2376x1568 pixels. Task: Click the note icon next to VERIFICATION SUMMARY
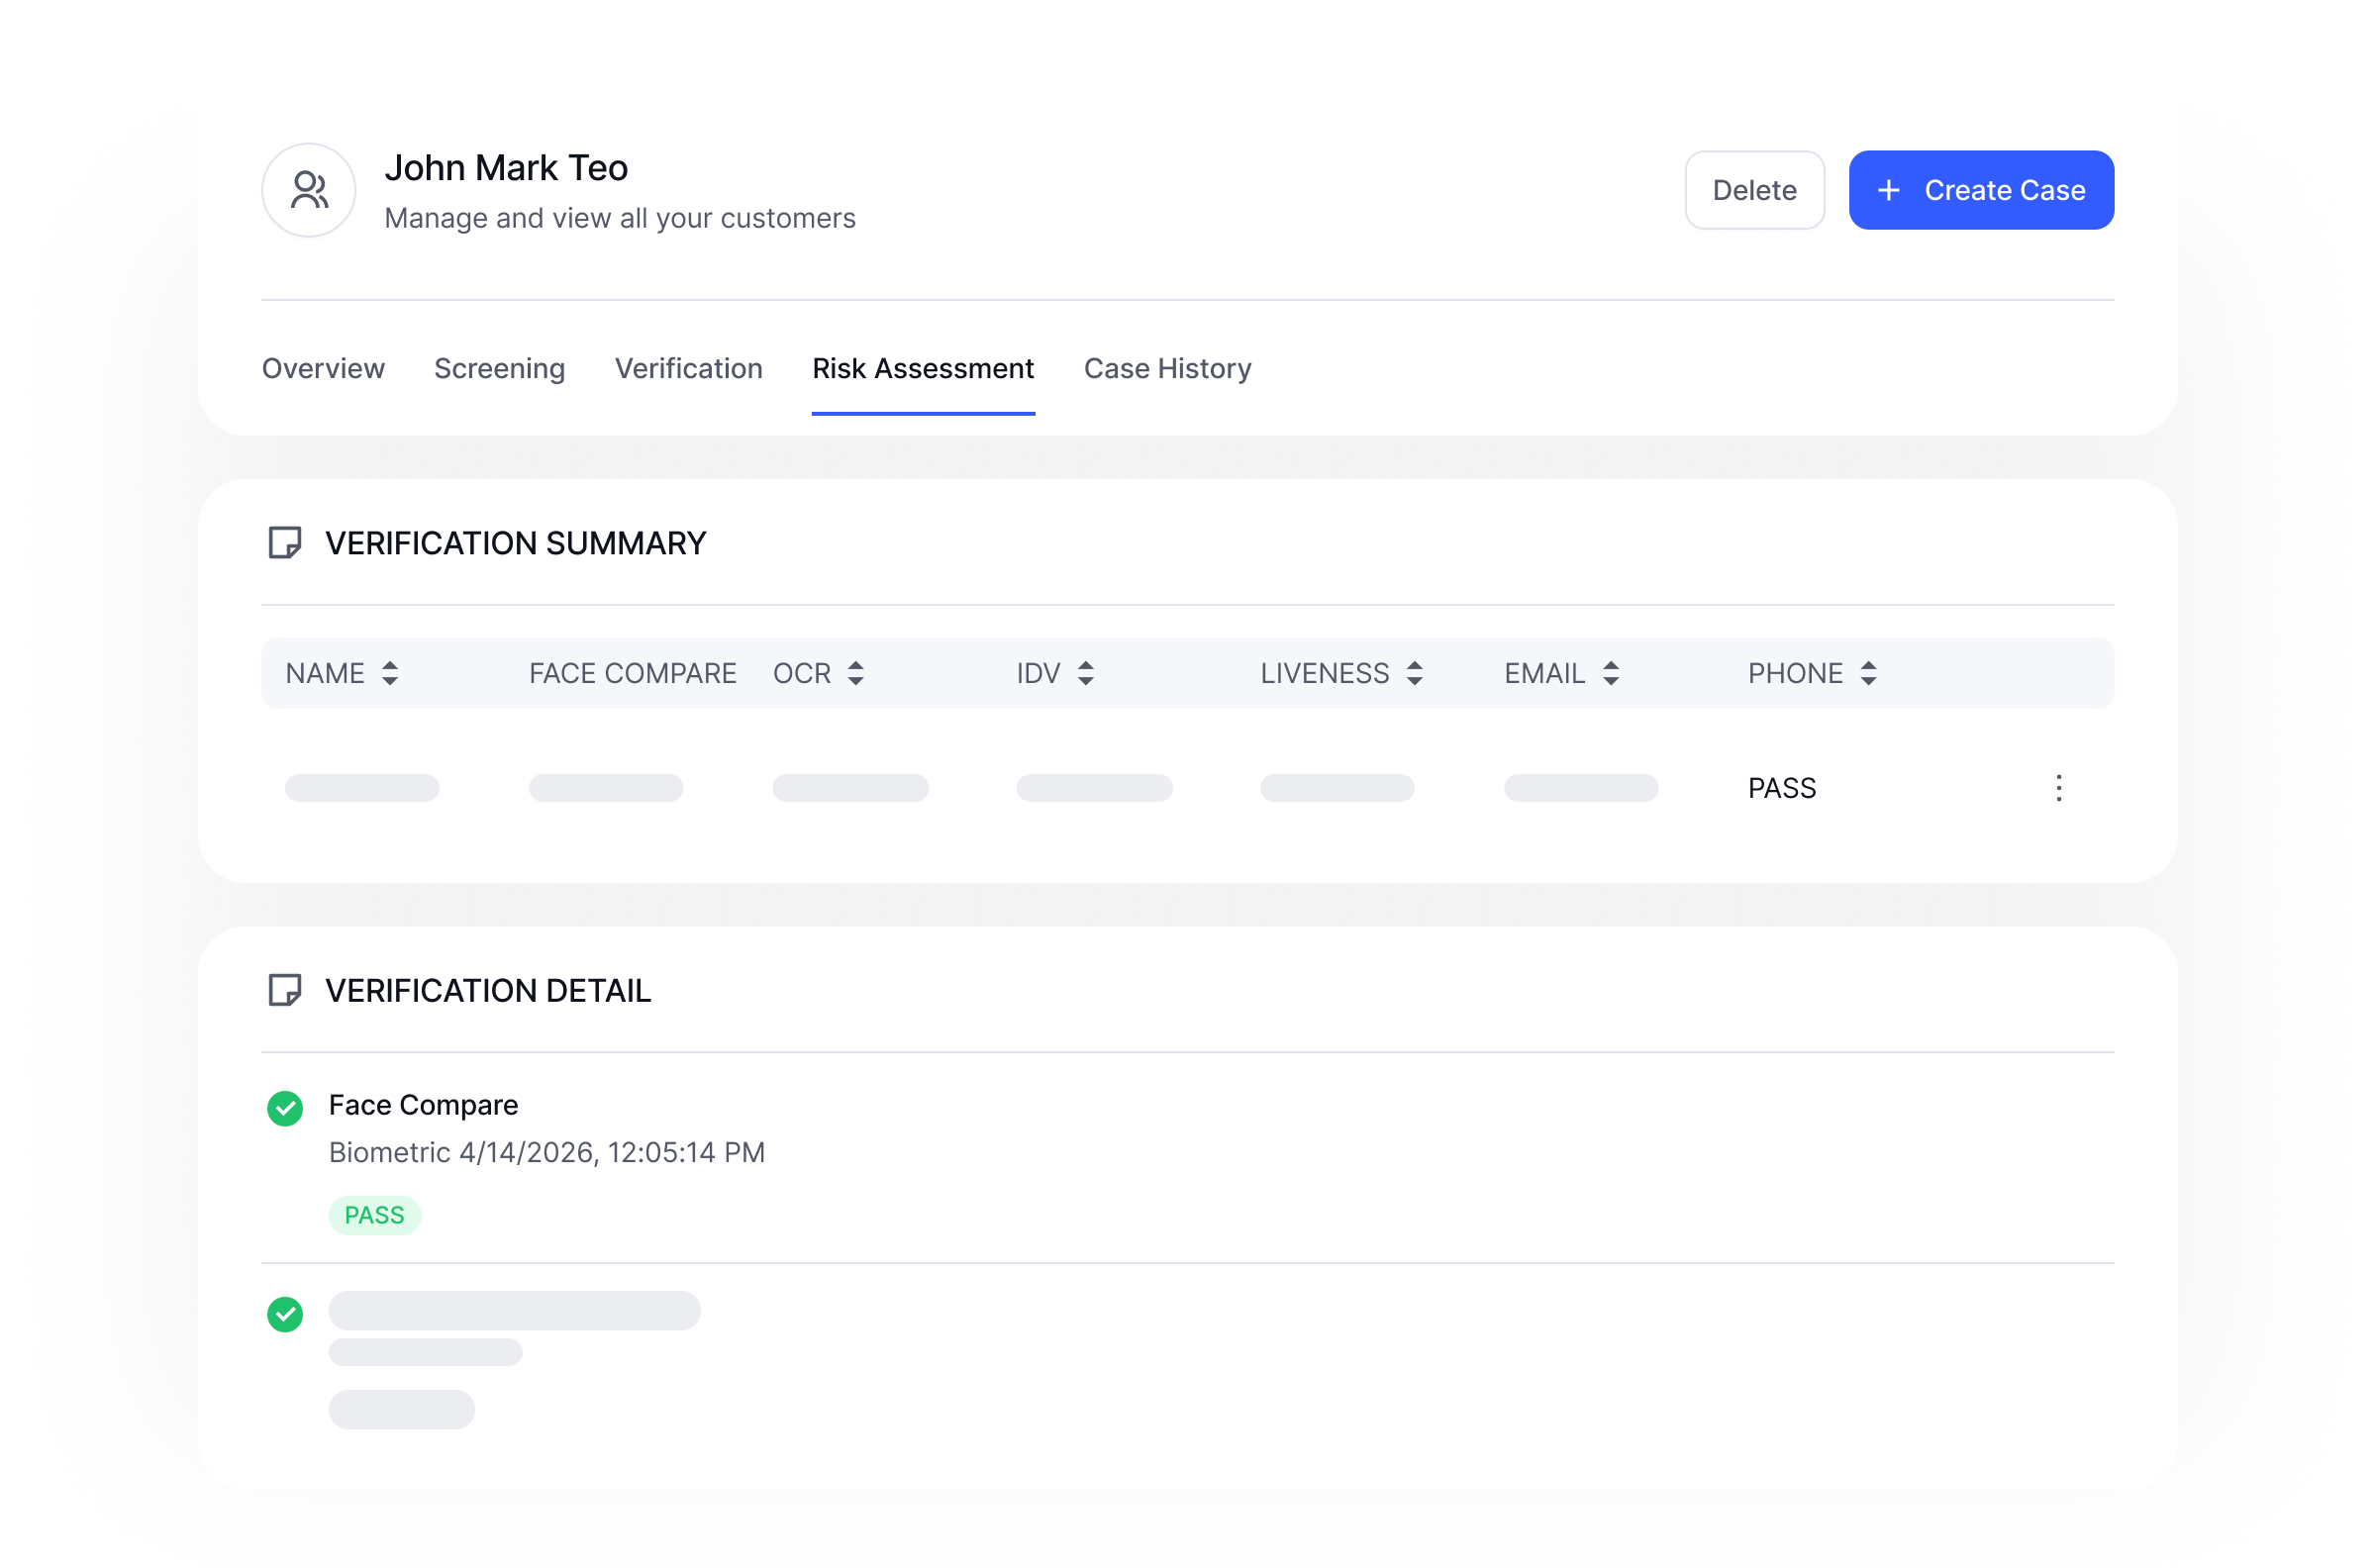285,544
